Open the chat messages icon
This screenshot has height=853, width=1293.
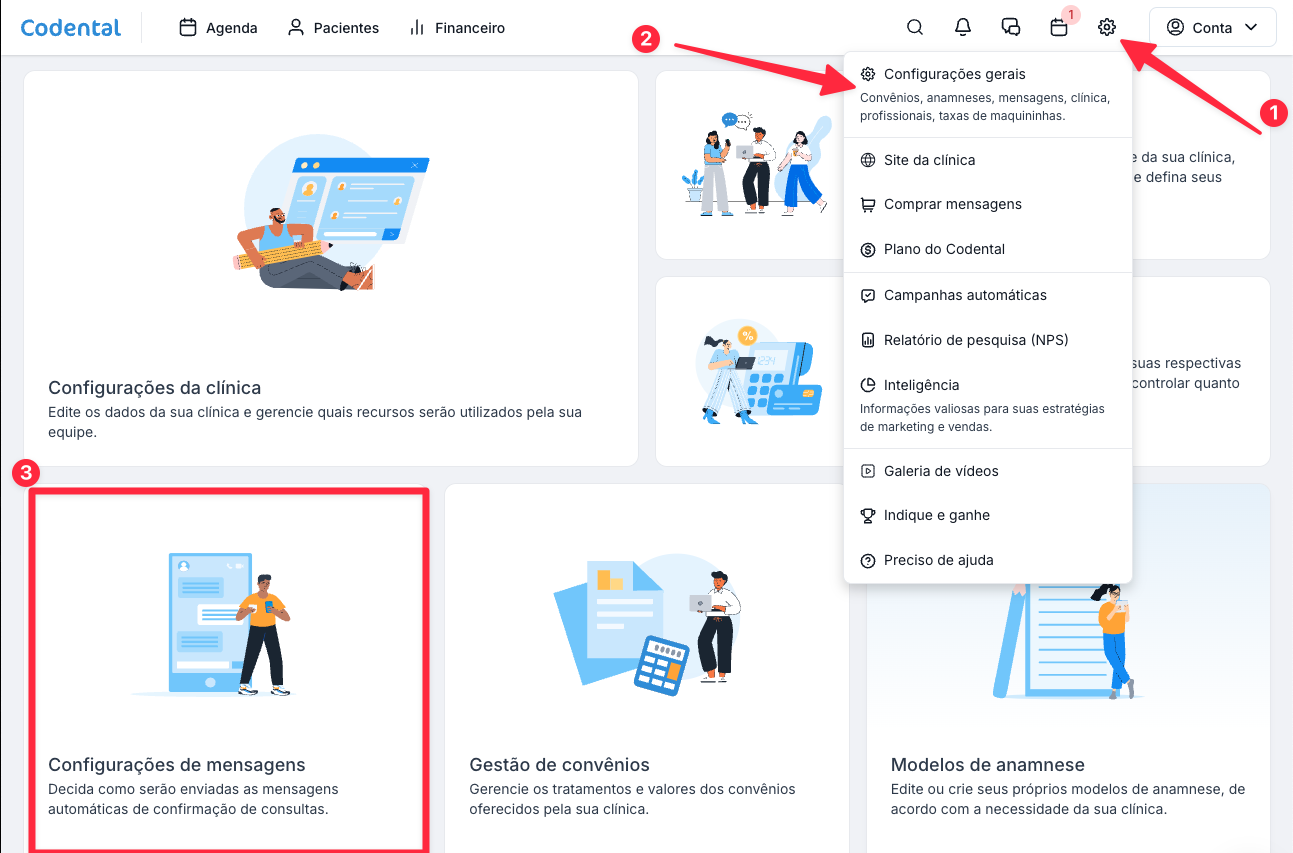[1010, 28]
